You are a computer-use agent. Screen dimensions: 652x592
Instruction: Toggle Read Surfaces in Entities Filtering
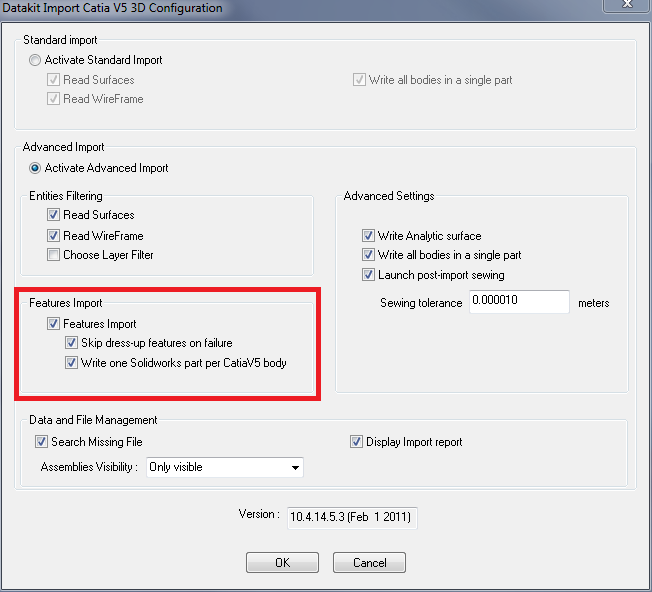tap(53, 215)
